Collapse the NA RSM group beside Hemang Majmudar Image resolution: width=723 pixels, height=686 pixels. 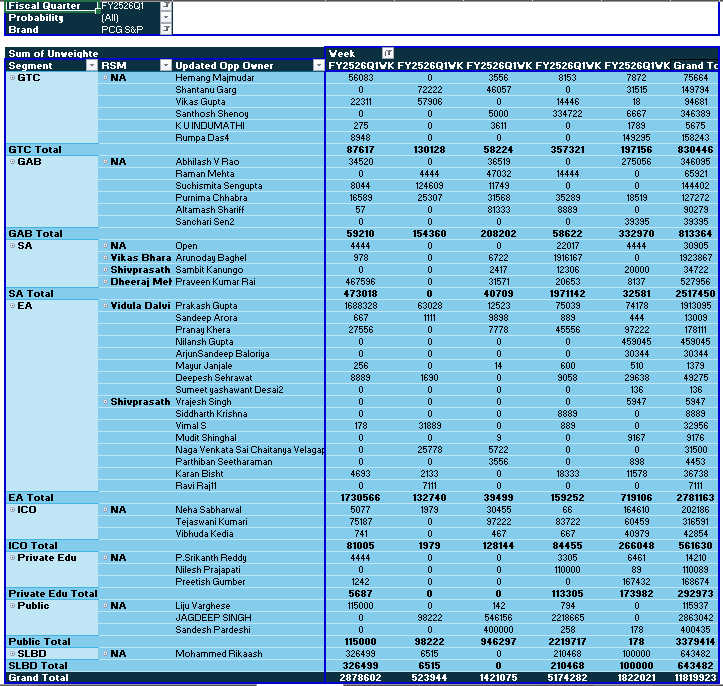click(106, 77)
